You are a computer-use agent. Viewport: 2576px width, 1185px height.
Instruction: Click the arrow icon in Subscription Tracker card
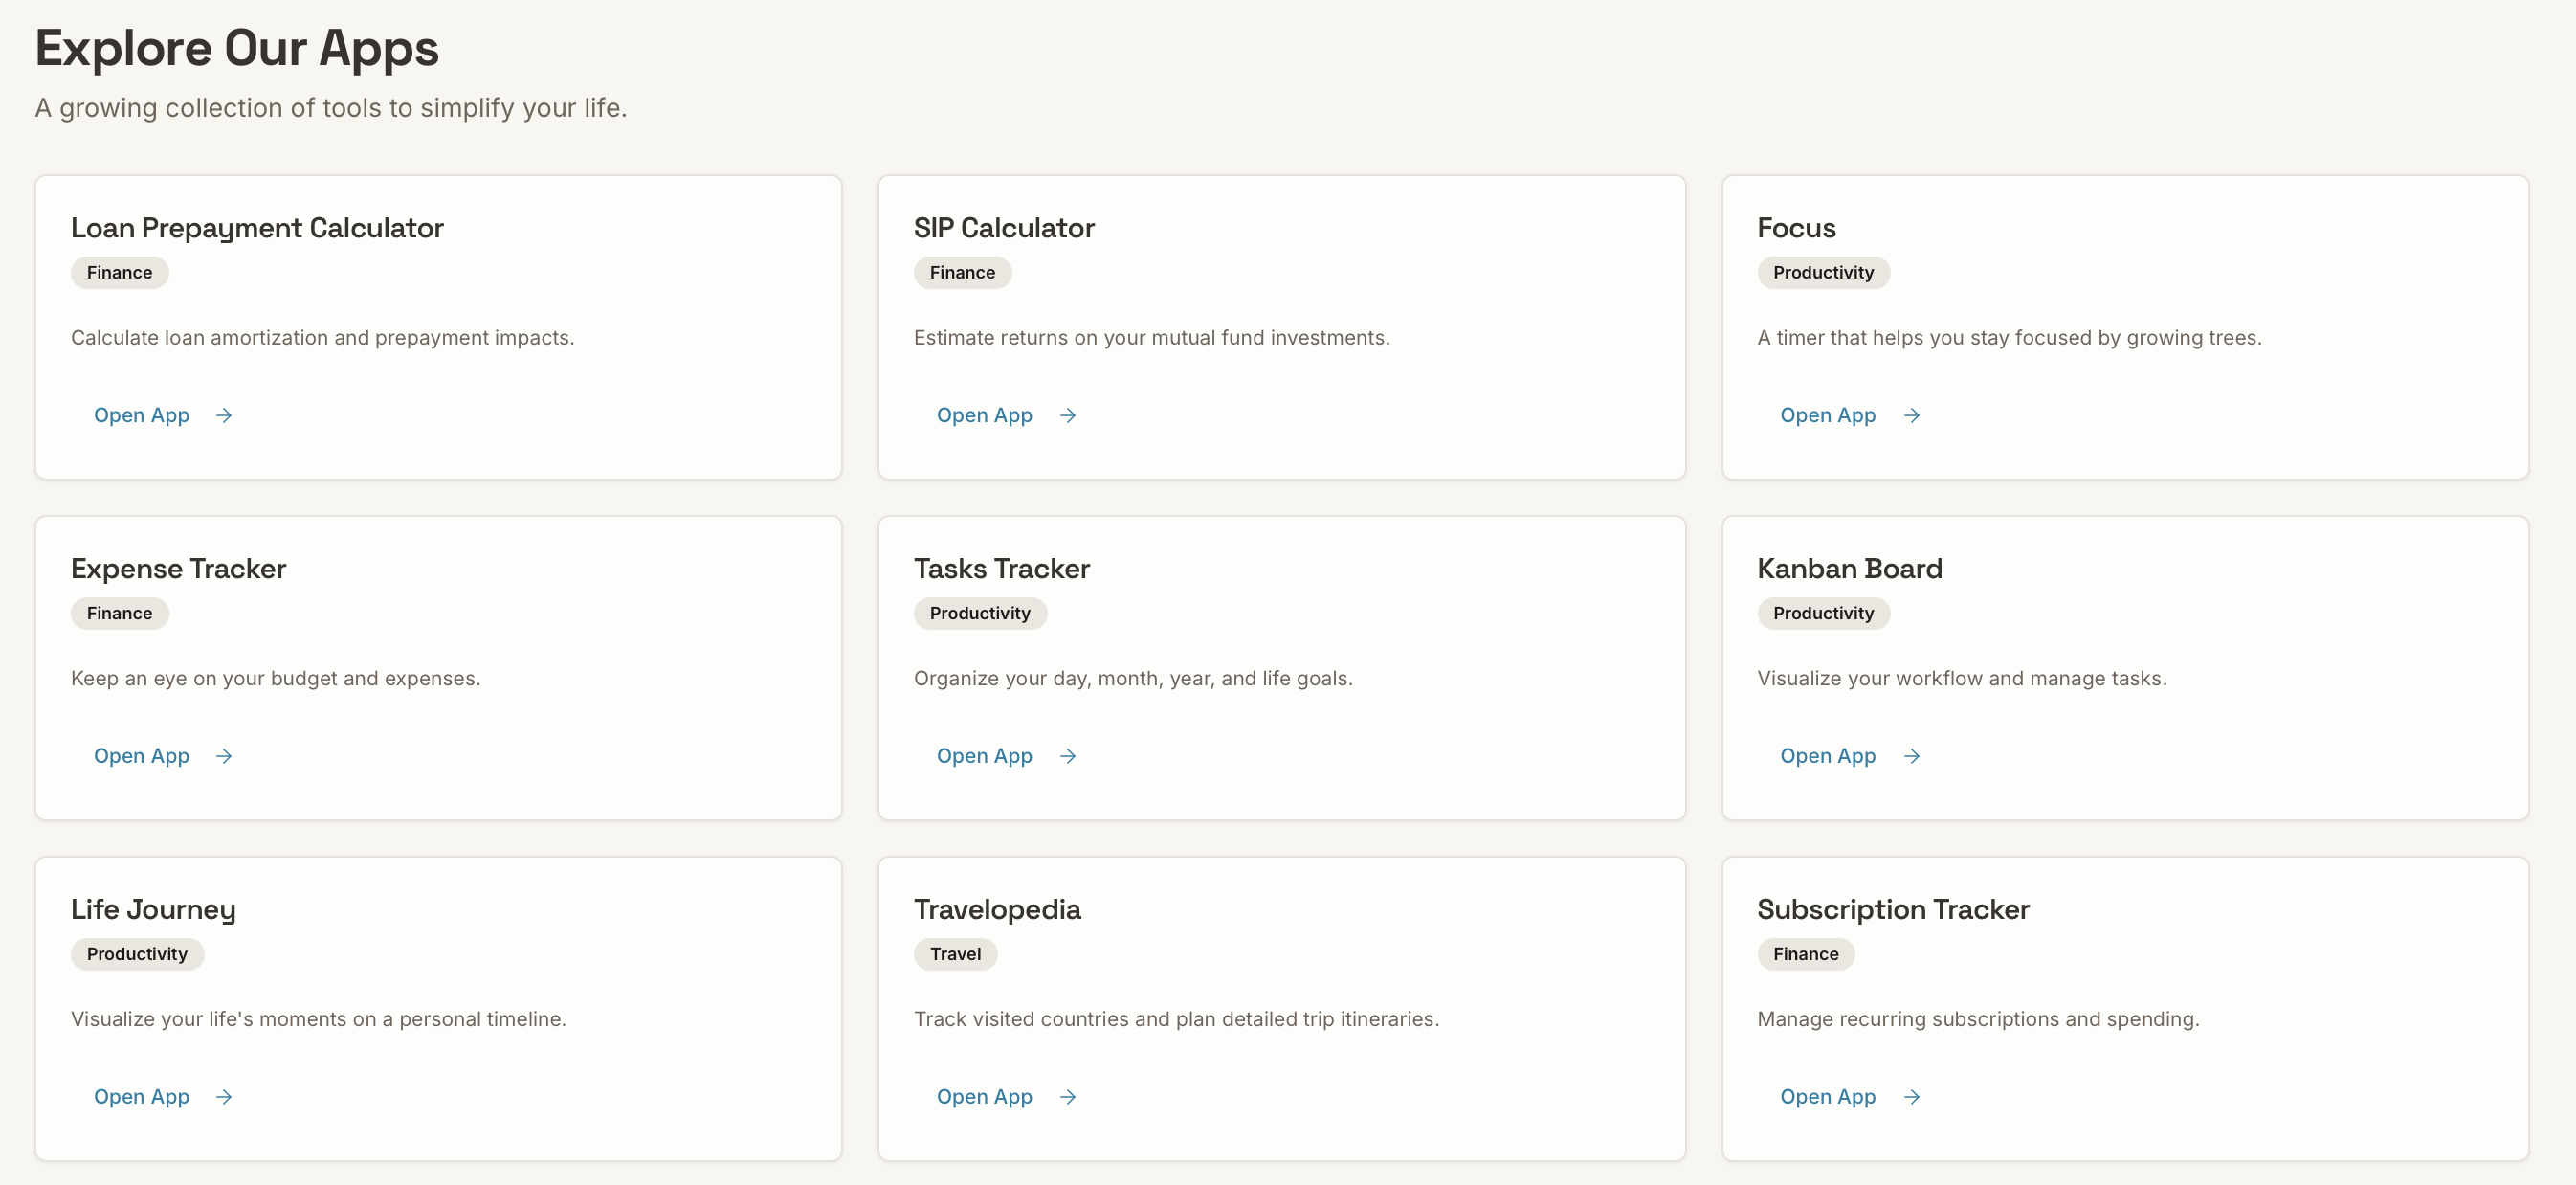coord(1911,1097)
